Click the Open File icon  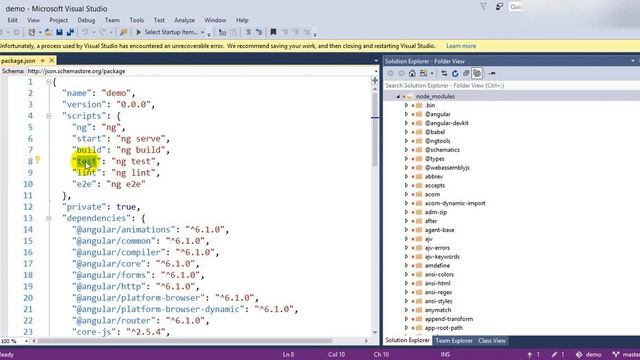48,32
